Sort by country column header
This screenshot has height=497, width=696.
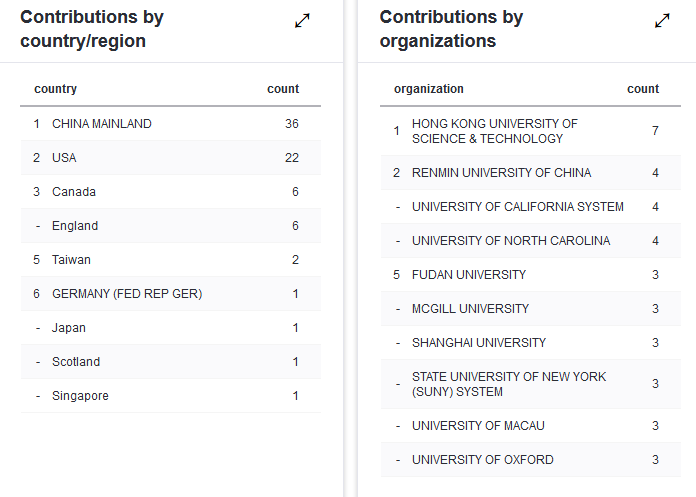[55, 89]
